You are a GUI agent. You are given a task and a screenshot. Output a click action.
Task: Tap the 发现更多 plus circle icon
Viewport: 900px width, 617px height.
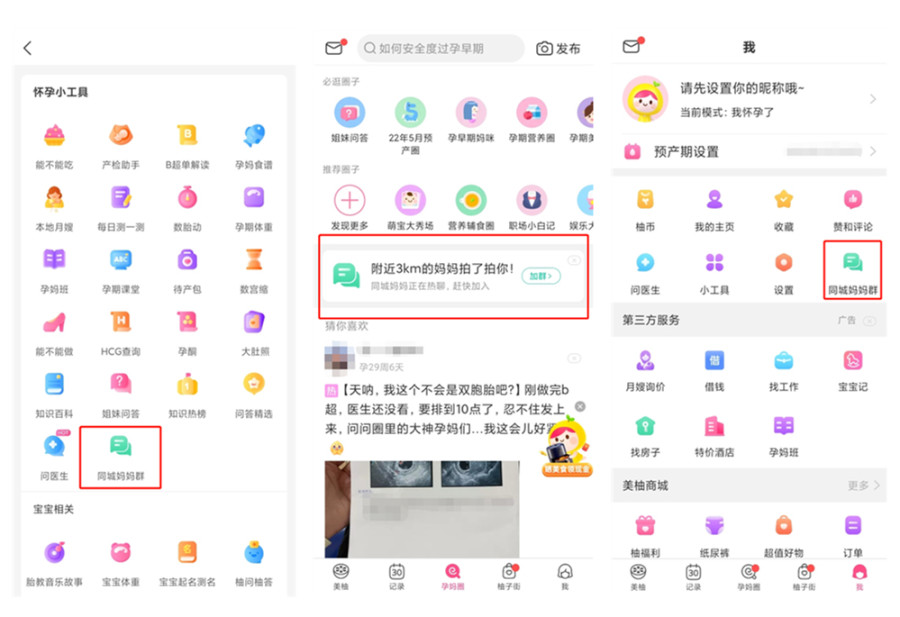(x=349, y=200)
